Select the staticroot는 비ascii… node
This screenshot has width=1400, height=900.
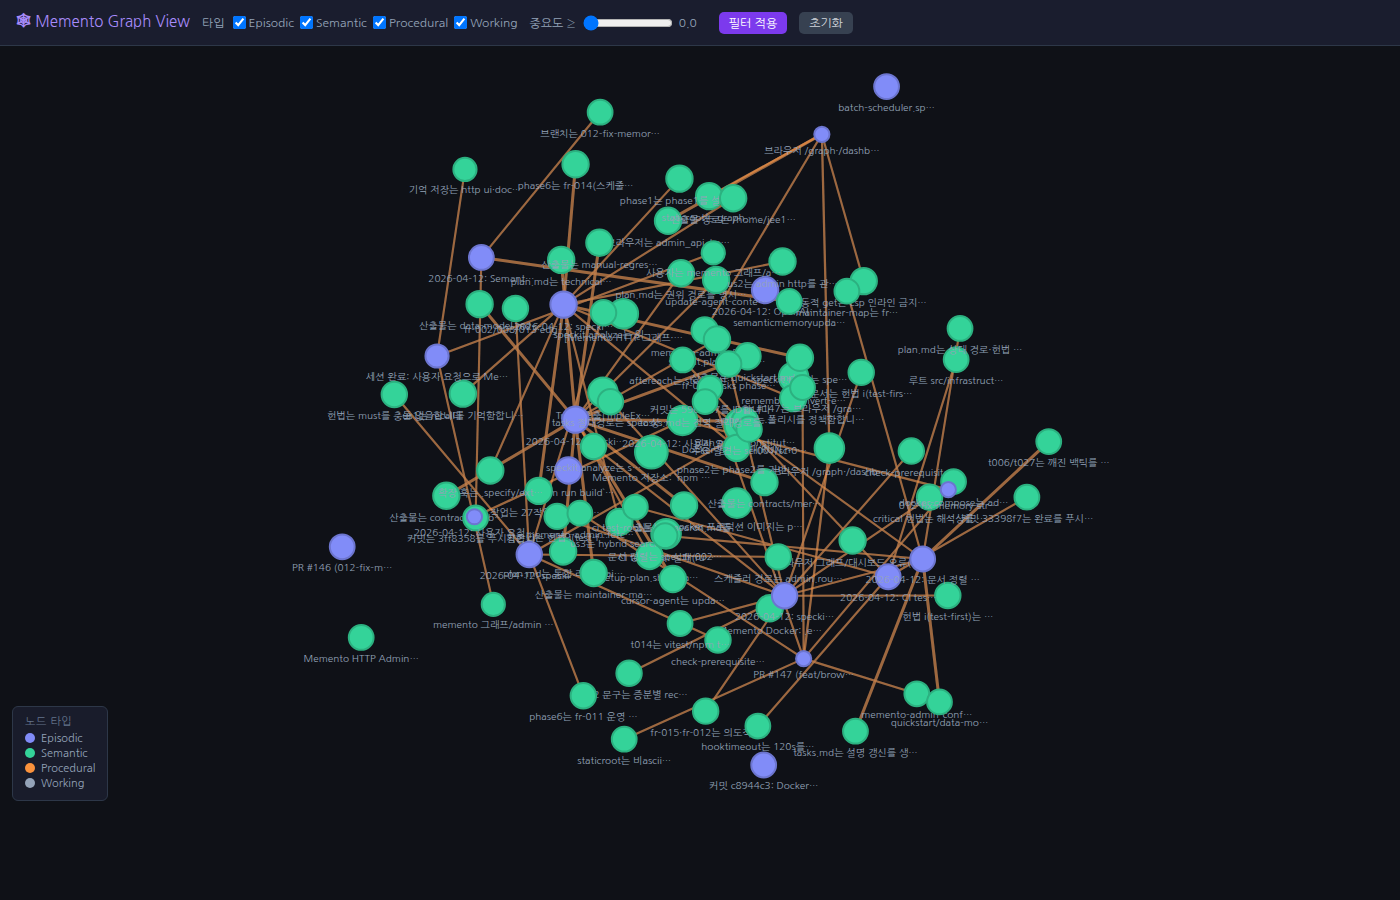tap(624, 739)
